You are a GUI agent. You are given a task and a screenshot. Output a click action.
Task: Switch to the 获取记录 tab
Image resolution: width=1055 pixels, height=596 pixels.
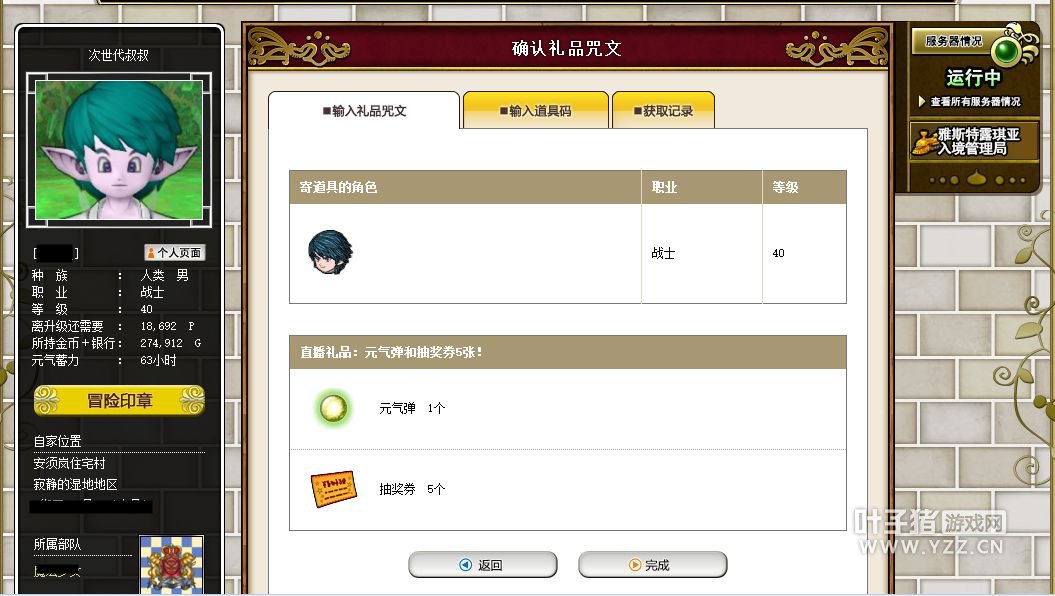(x=663, y=110)
